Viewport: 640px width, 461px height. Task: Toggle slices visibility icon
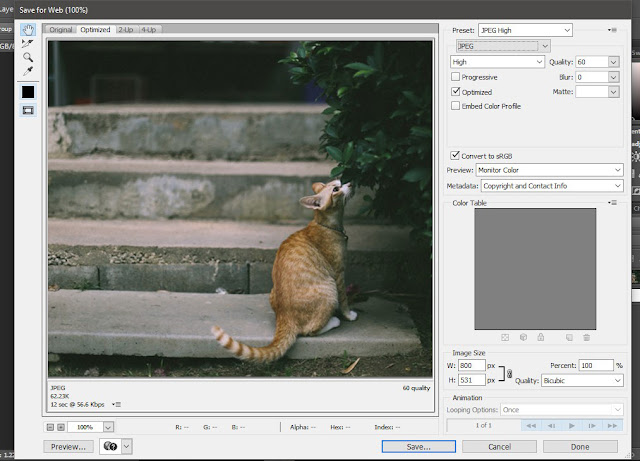[x=28, y=110]
